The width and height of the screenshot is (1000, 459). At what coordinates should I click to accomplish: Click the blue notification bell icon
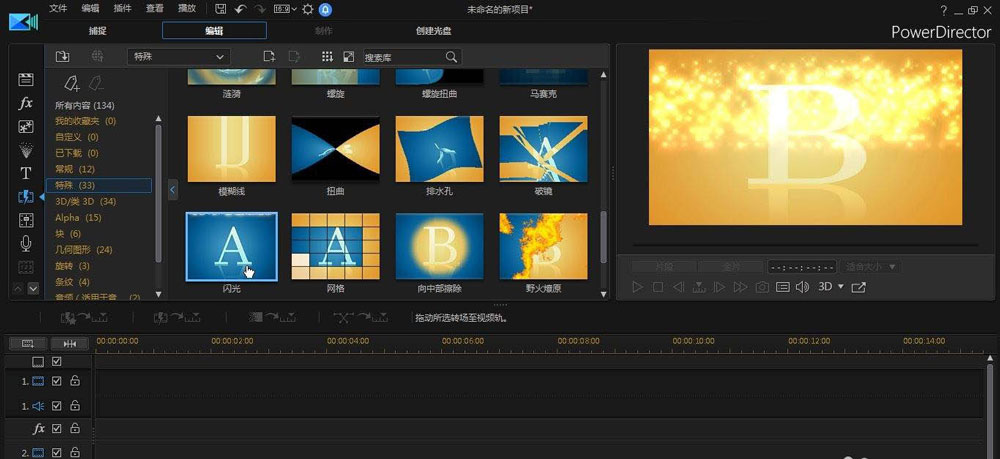click(325, 9)
